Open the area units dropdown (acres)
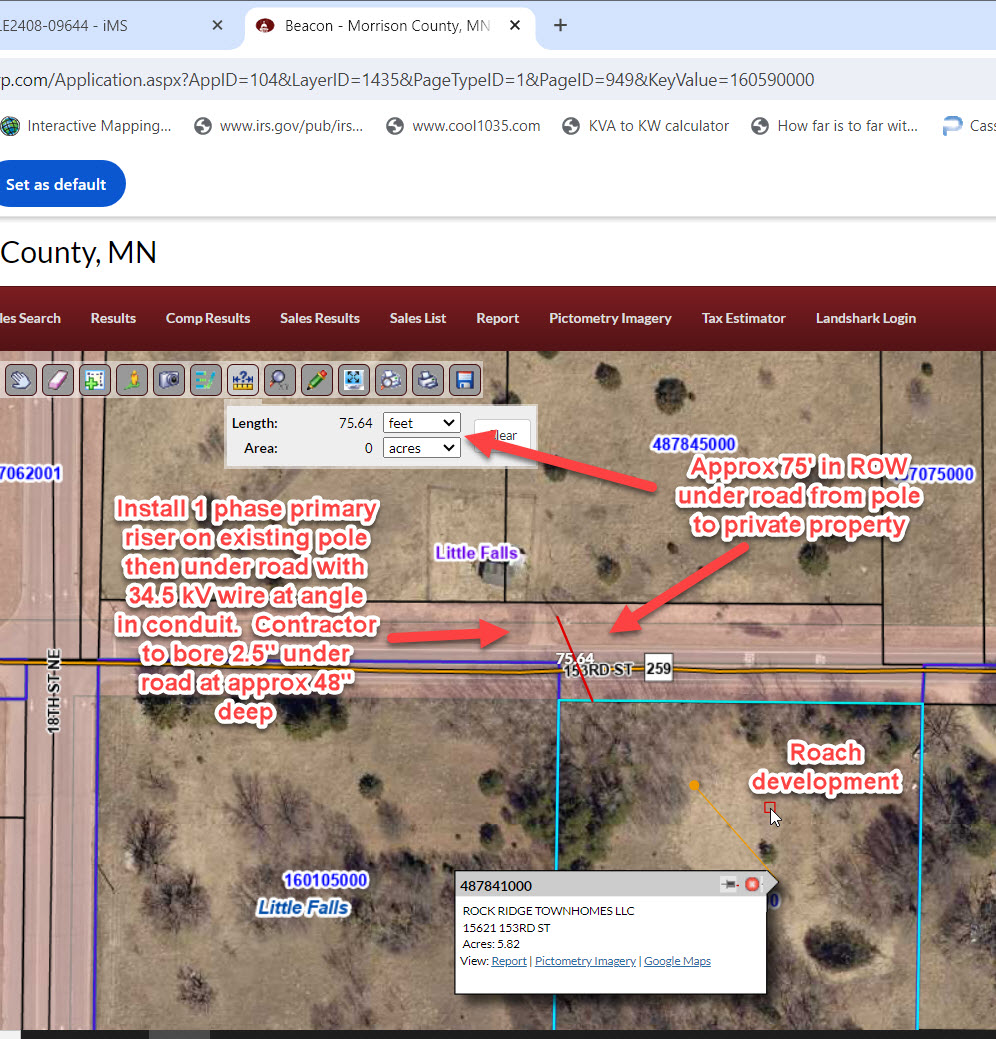This screenshot has height=1039, width=996. (x=421, y=448)
